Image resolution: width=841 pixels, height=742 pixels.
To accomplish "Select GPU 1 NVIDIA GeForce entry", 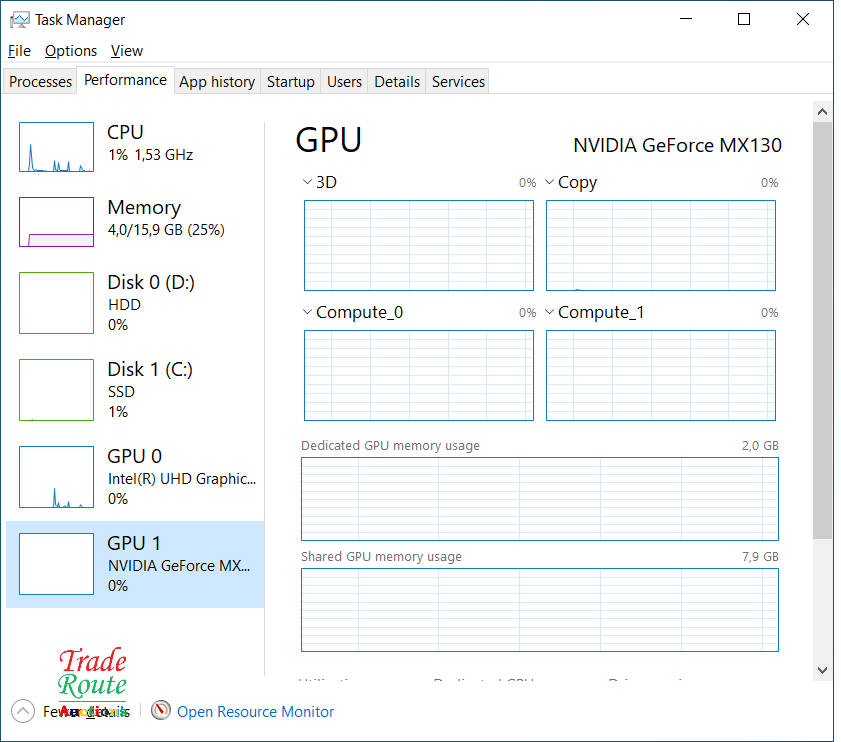I will coord(150,564).
